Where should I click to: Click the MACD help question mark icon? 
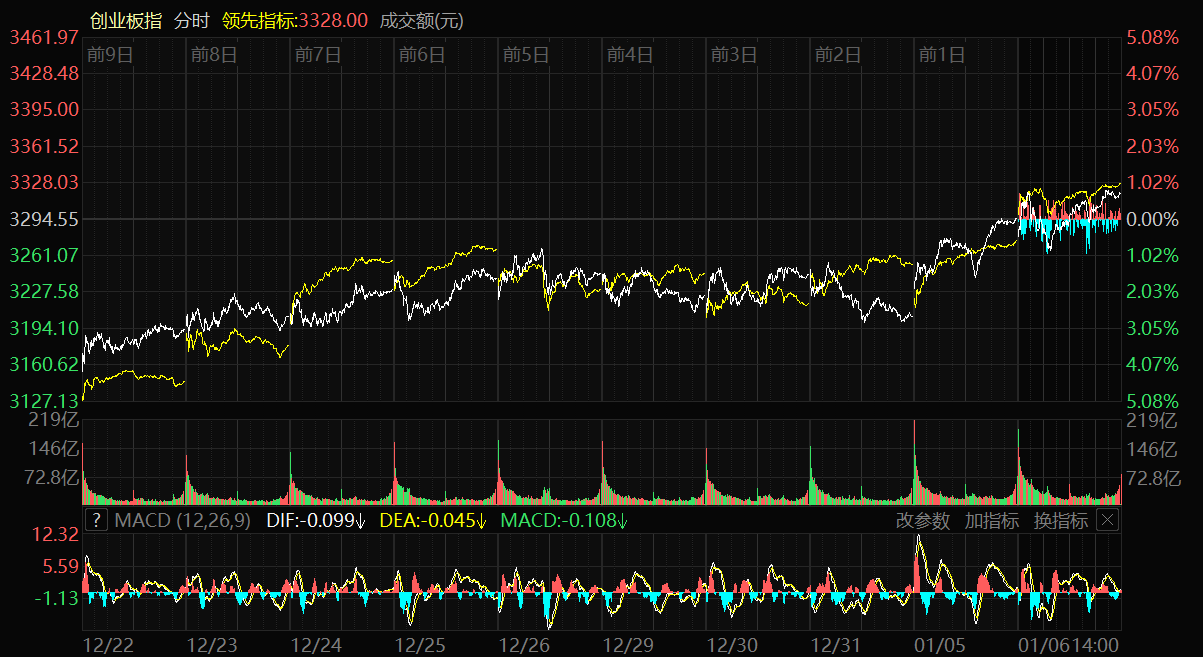96,520
